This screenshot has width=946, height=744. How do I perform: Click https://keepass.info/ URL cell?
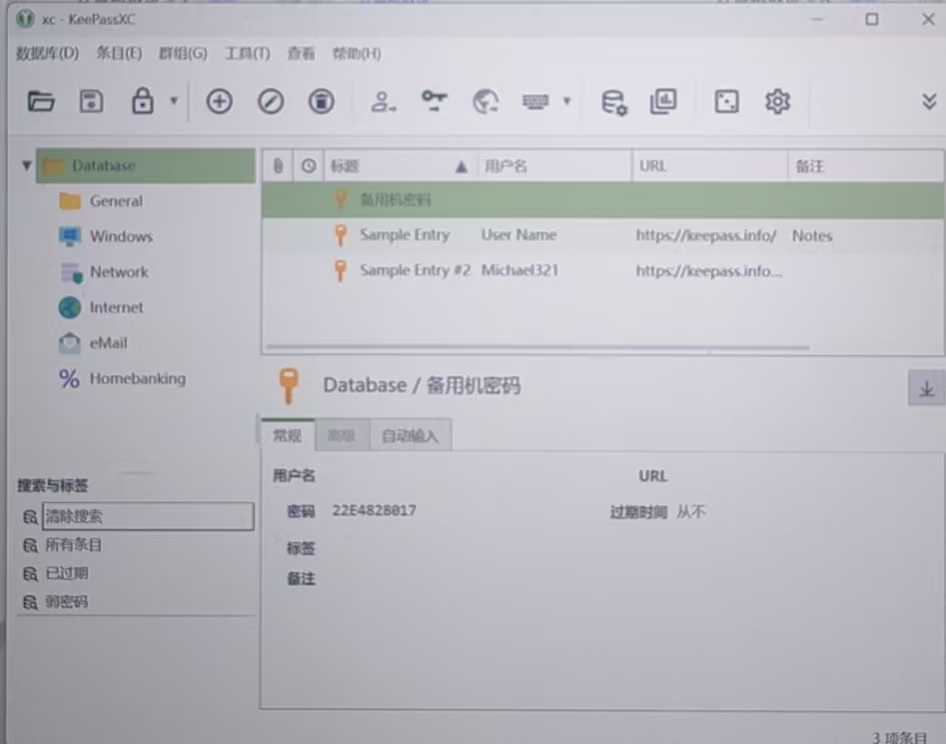pyautogui.click(x=706, y=235)
